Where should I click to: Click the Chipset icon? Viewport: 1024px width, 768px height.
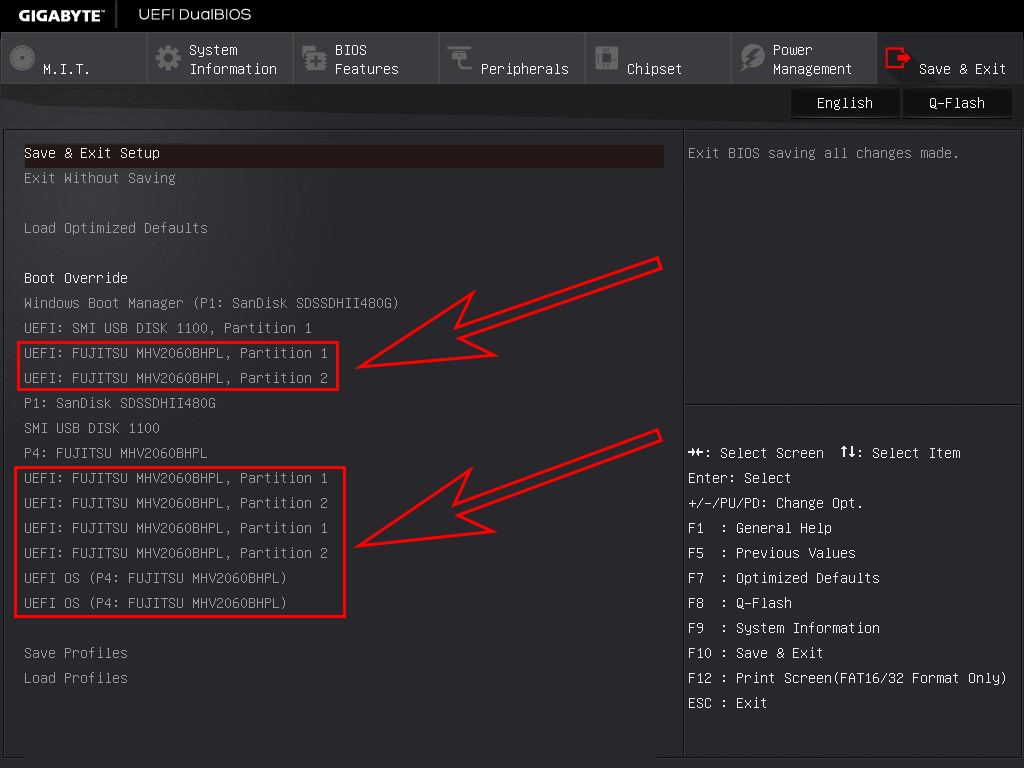[x=606, y=58]
